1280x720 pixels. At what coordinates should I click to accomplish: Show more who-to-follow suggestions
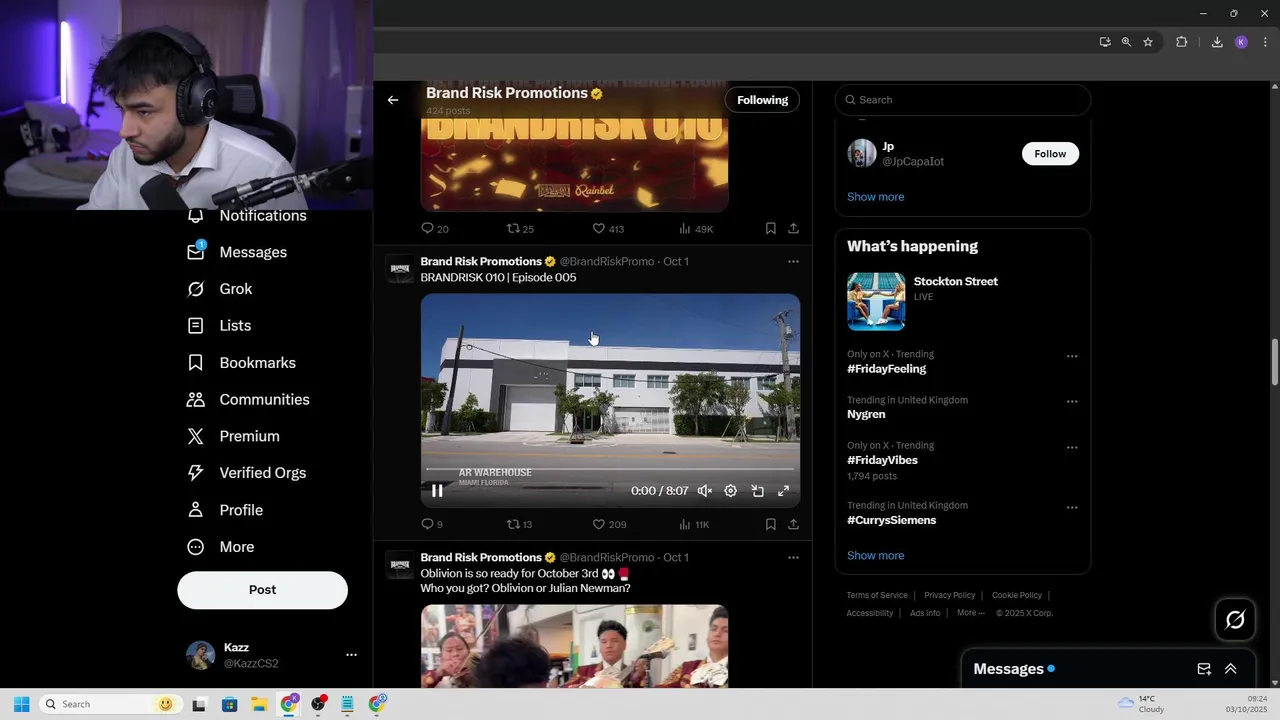coord(875,197)
